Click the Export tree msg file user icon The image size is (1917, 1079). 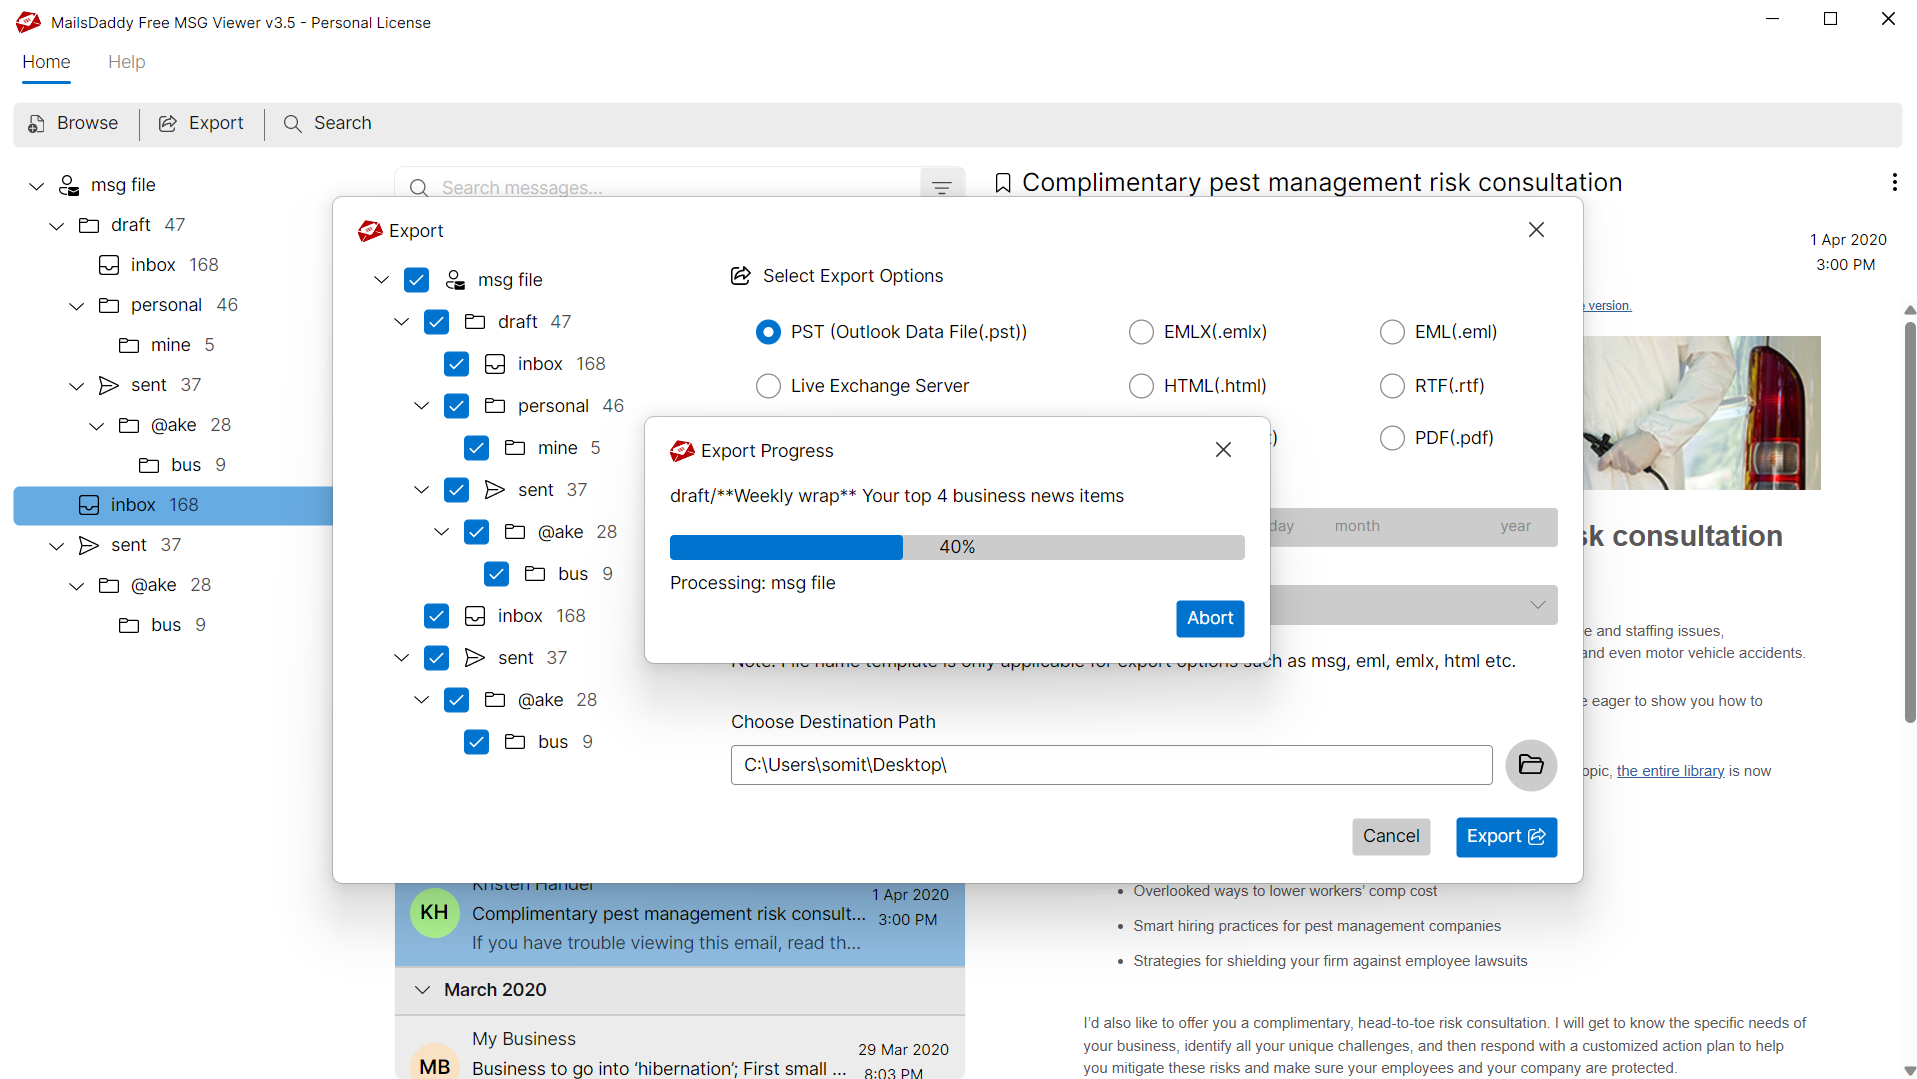tap(455, 280)
